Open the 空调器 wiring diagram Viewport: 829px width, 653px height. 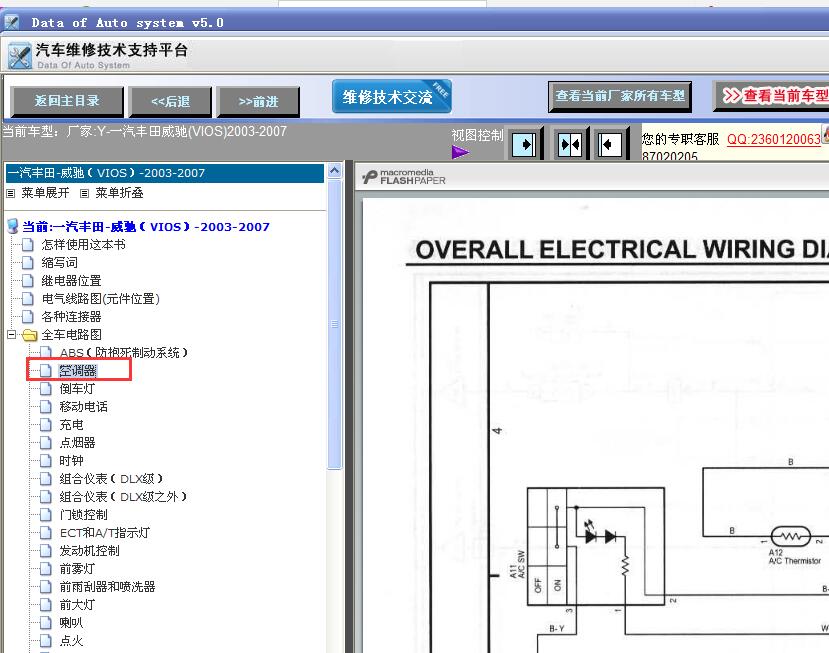(x=78, y=371)
